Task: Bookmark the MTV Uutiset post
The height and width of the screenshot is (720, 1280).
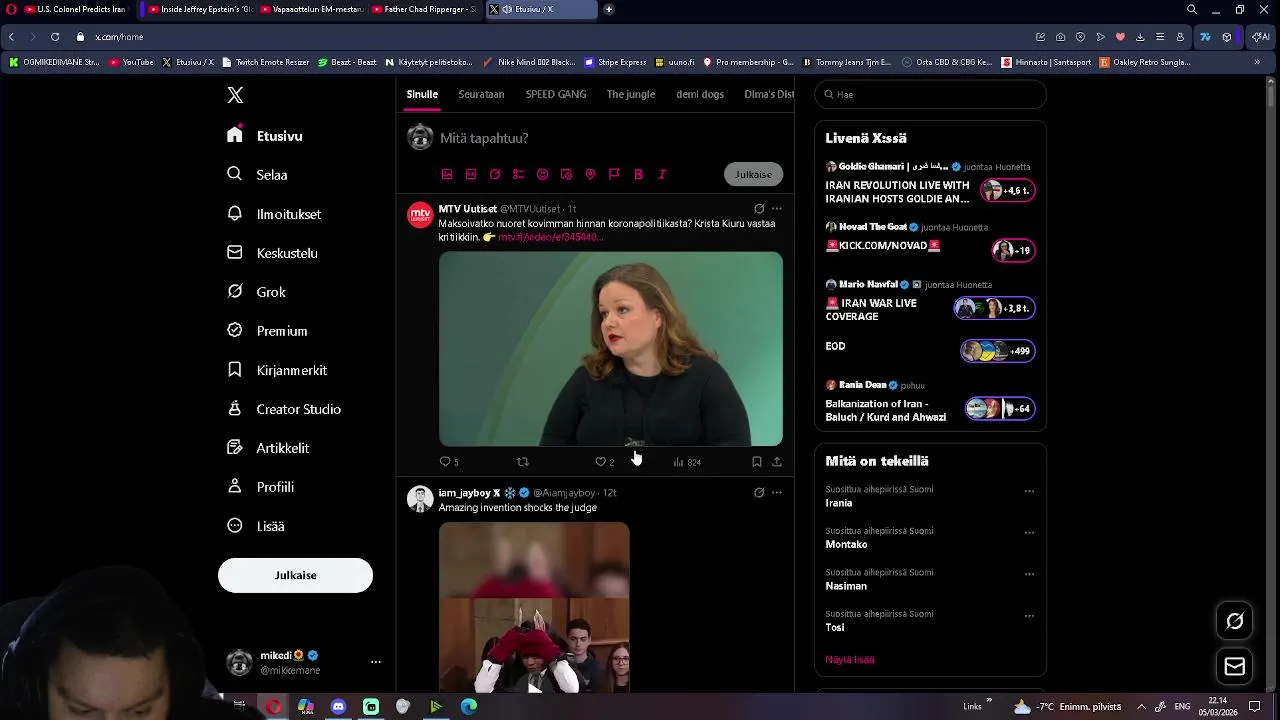Action: 757,462
